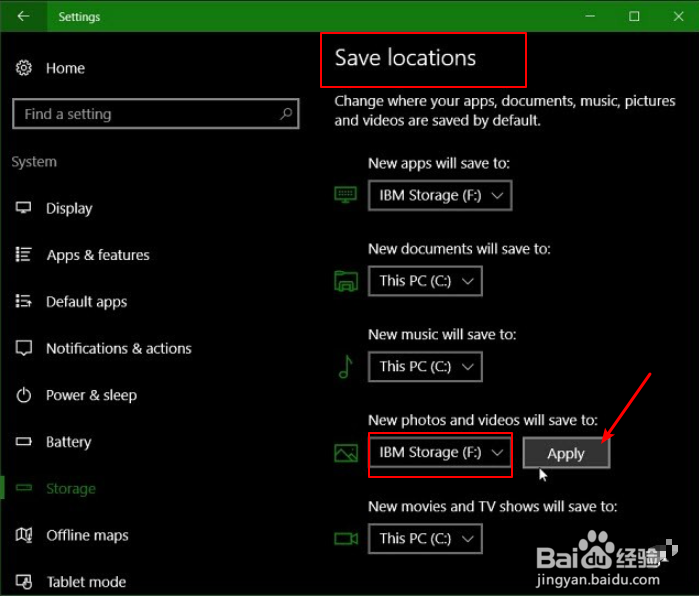Click the System section header
Image resolution: width=699 pixels, height=604 pixels.
click(34, 162)
